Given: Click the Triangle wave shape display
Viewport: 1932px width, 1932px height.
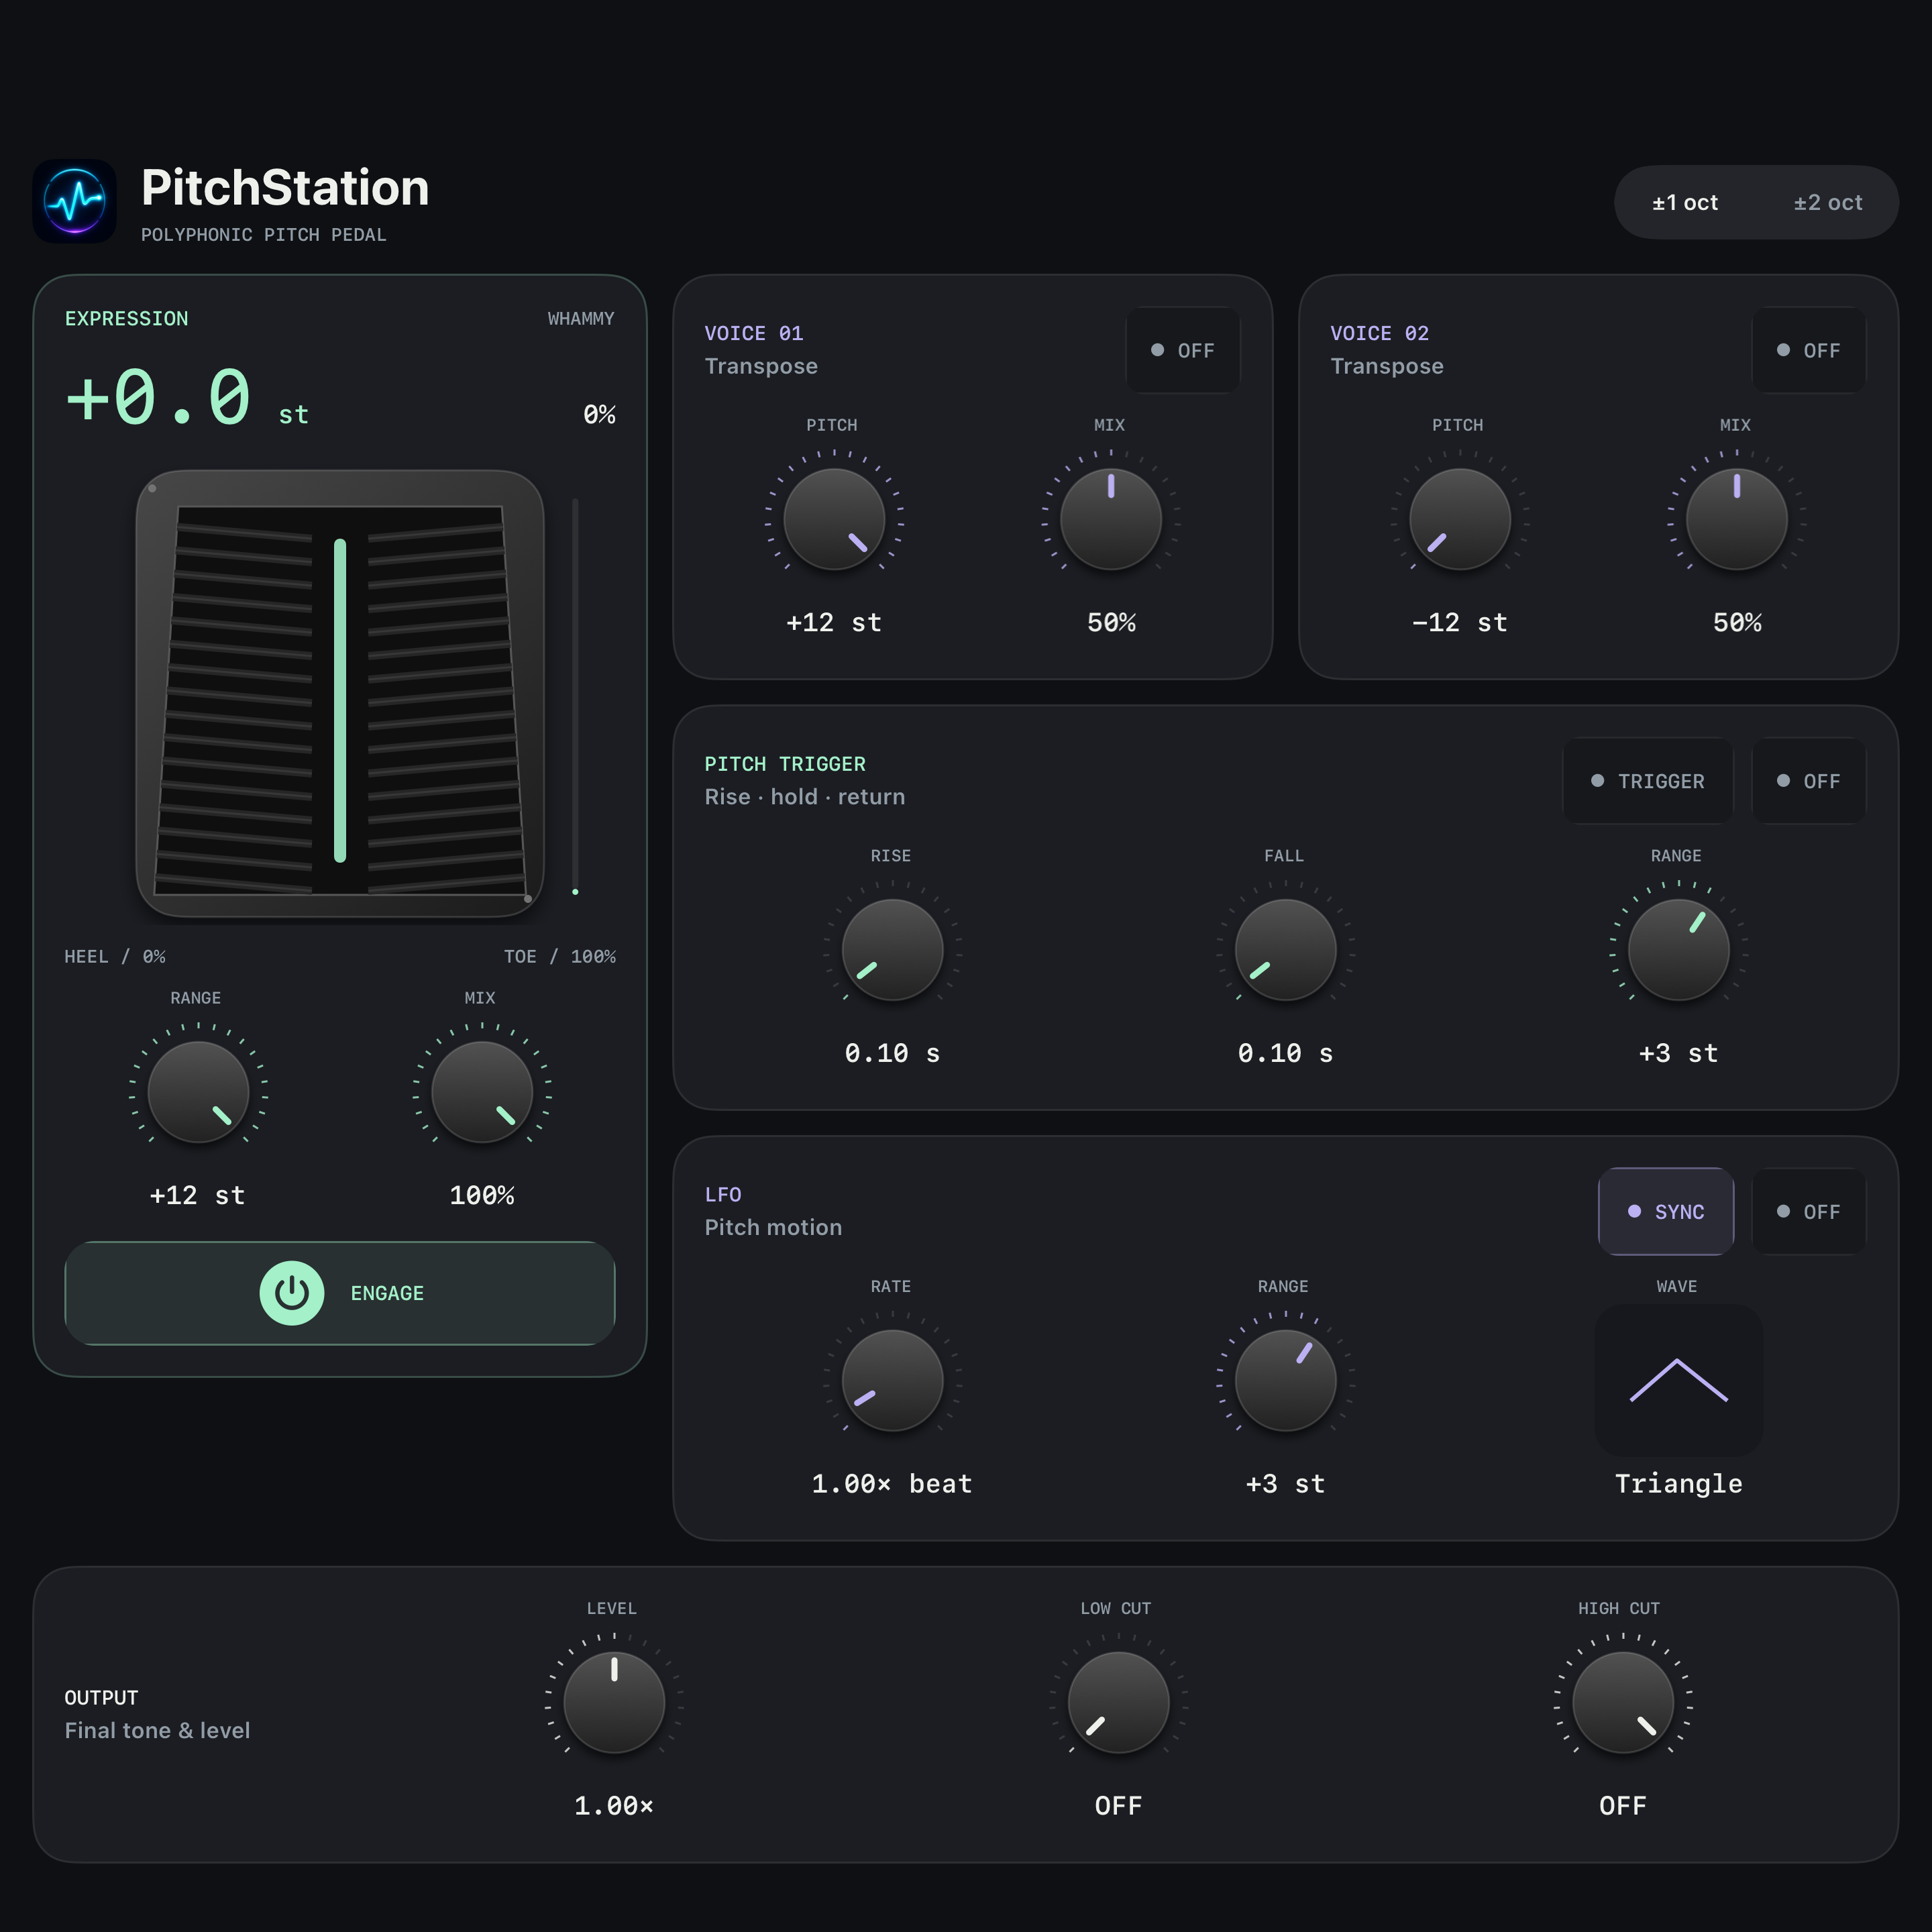Looking at the screenshot, I should (1678, 1380).
